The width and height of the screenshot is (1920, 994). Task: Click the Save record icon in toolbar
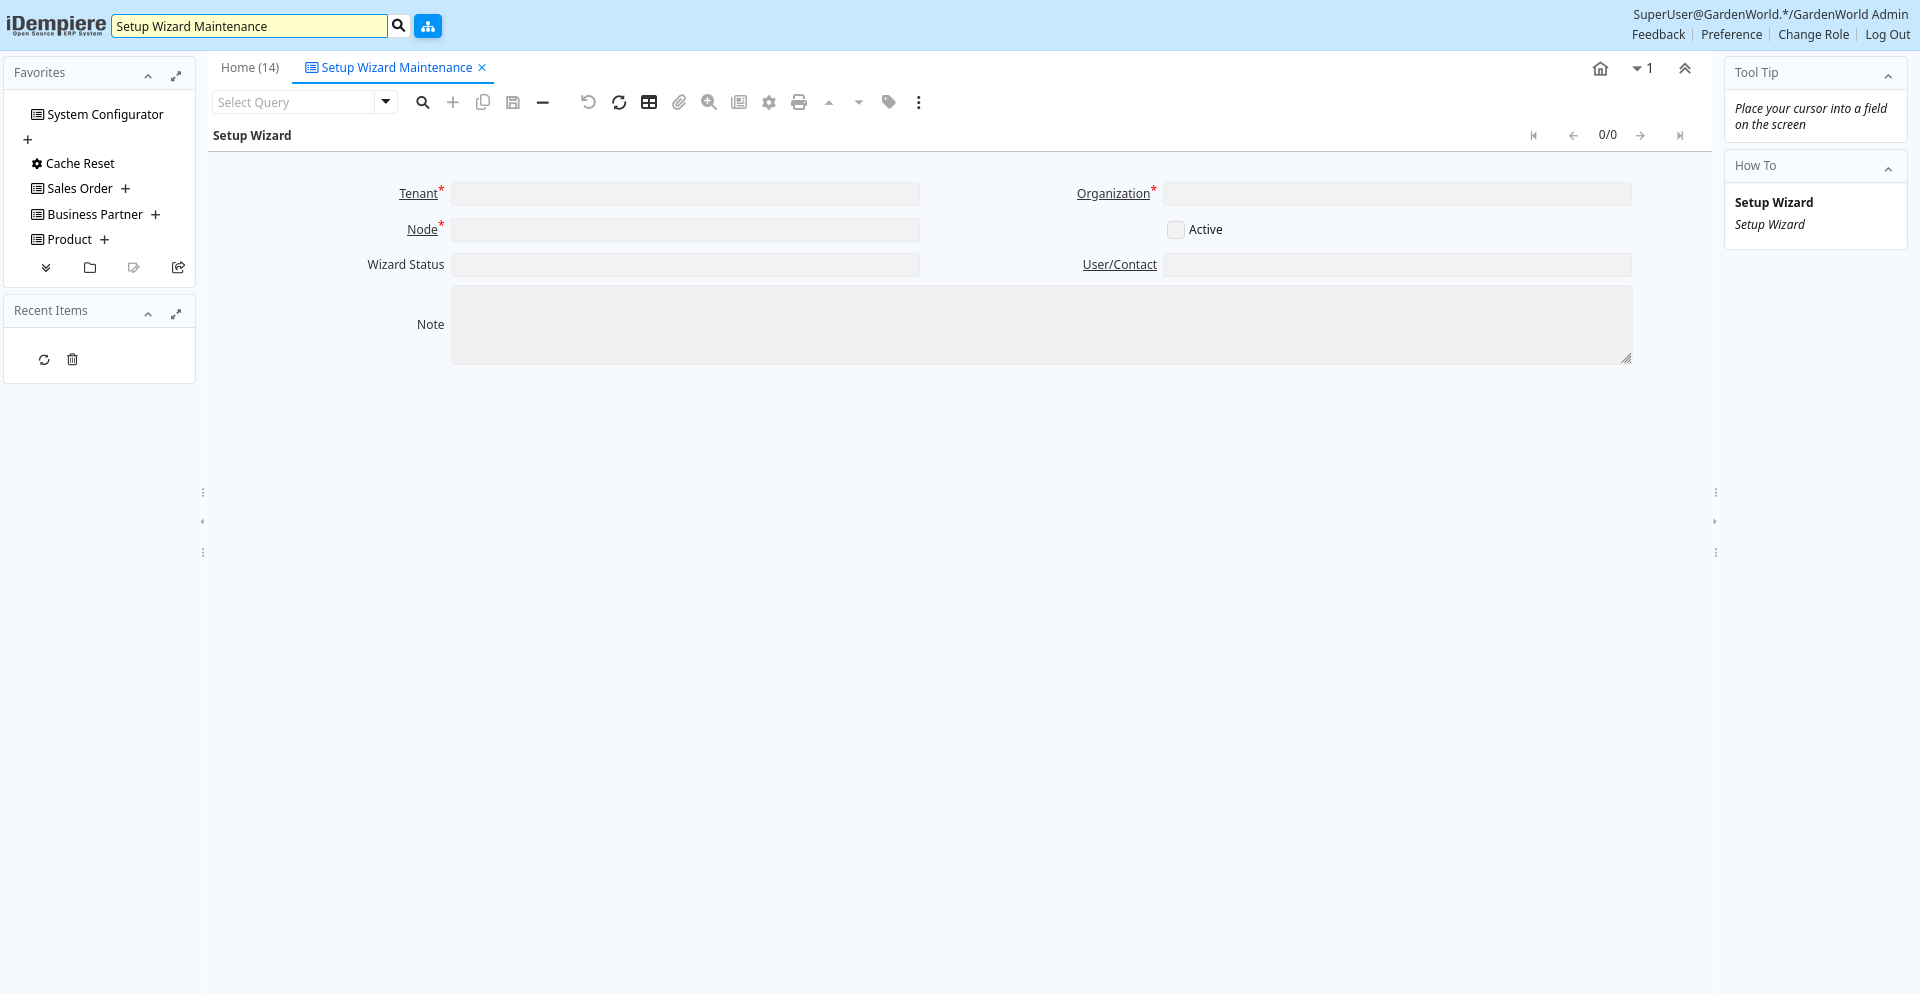pyautogui.click(x=513, y=103)
